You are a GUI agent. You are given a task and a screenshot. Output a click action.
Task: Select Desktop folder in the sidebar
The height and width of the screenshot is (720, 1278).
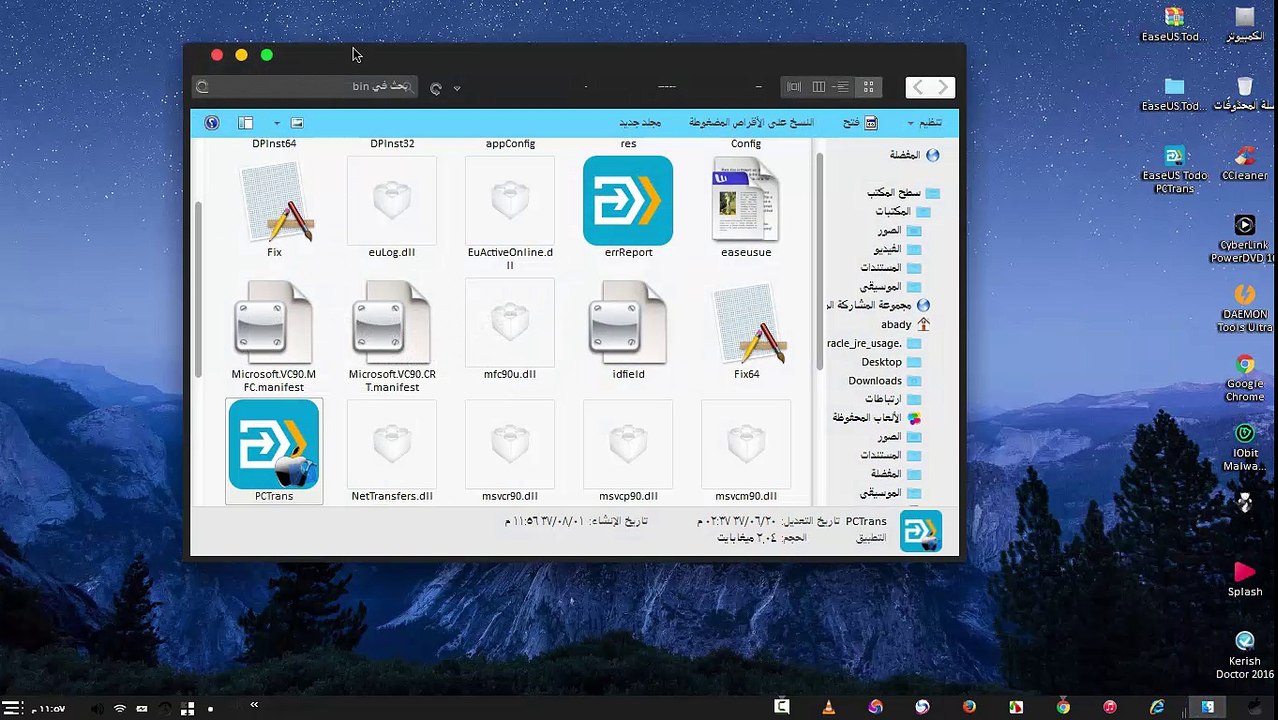tap(891, 362)
